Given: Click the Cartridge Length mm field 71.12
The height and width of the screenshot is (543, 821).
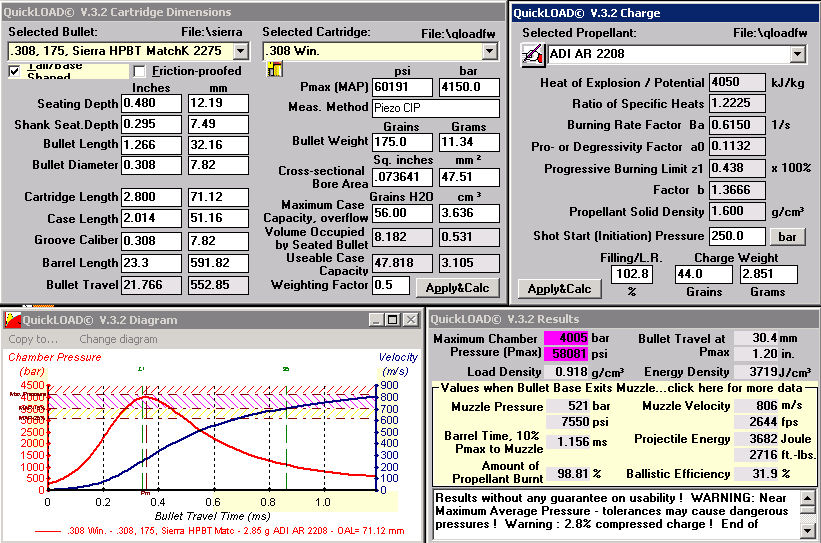Looking at the screenshot, I should pos(218,197).
